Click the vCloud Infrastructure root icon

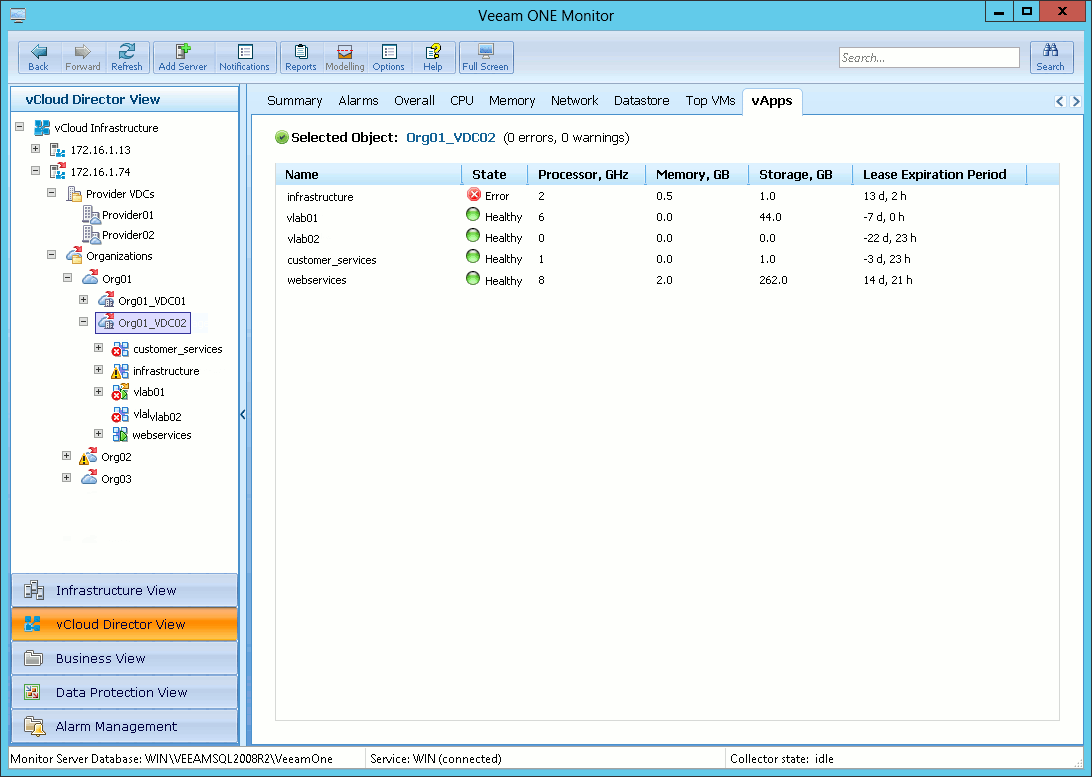pos(42,127)
